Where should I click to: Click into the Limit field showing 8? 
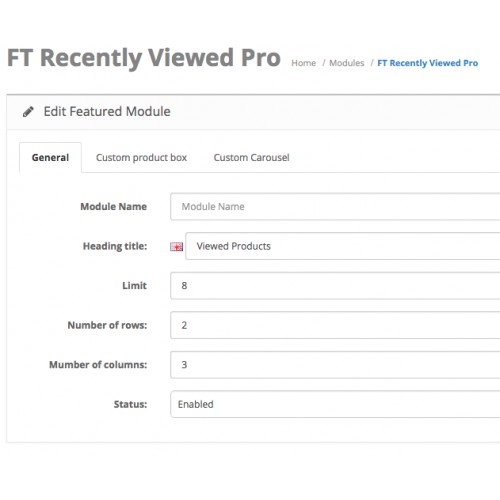coord(335,286)
